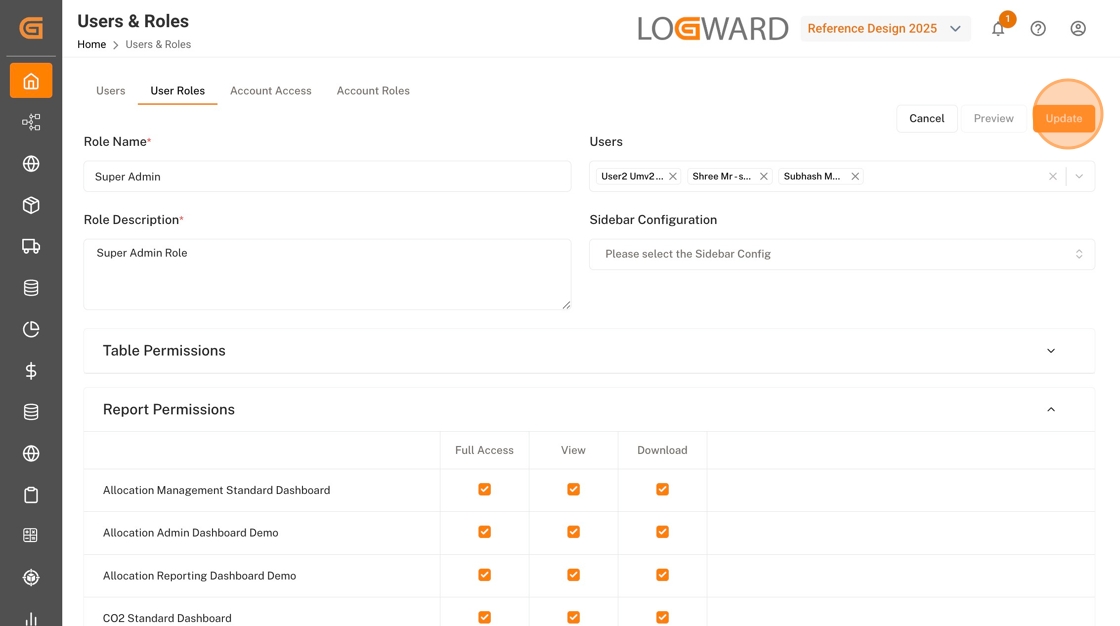This screenshot has height=626, width=1120.
Task: Edit the Role Description text area
Action: point(327,274)
